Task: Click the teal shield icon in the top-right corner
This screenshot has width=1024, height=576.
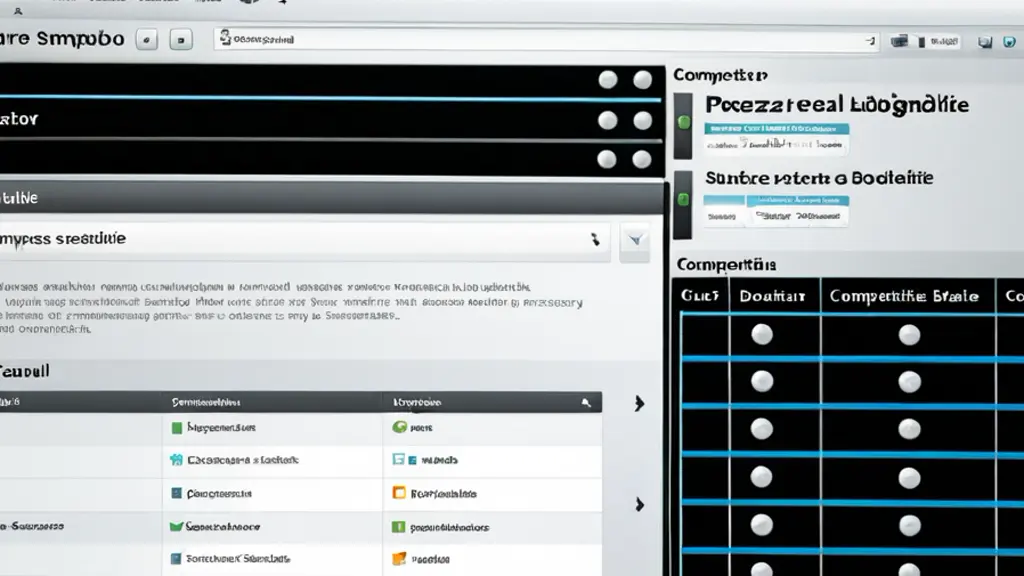Action: (x=1010, y=42)
